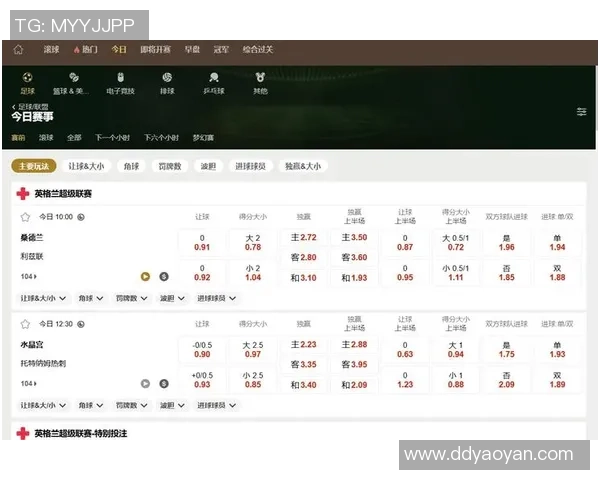The image size is (600, 480).
Task: Expand 罚牌数 dropdown under 水晶宫 match
Action: (132, 405)
